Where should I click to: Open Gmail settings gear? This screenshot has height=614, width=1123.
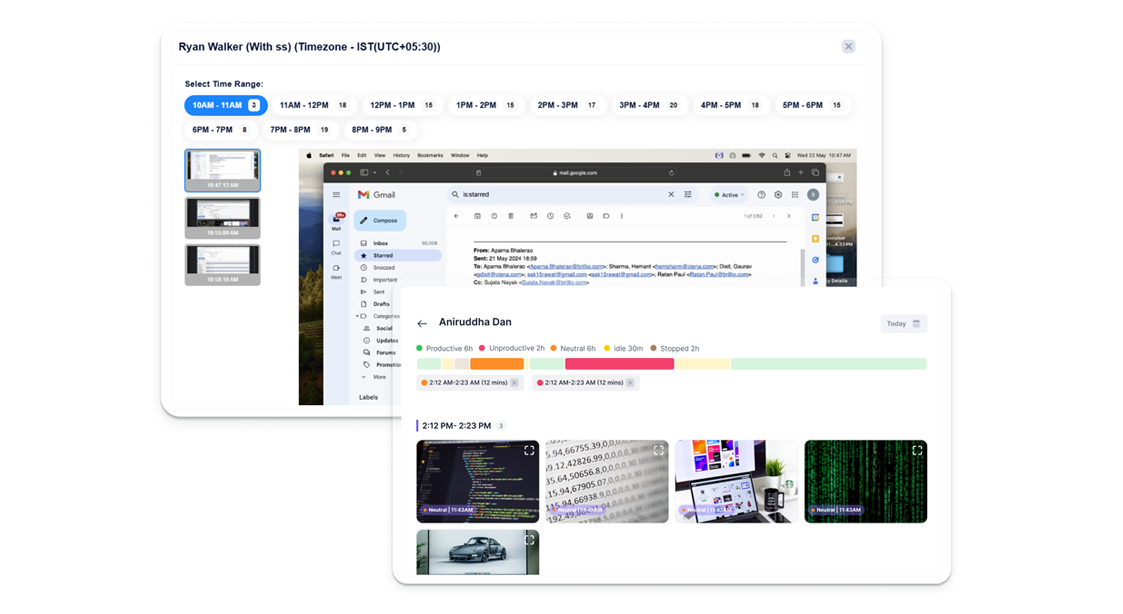778,195
